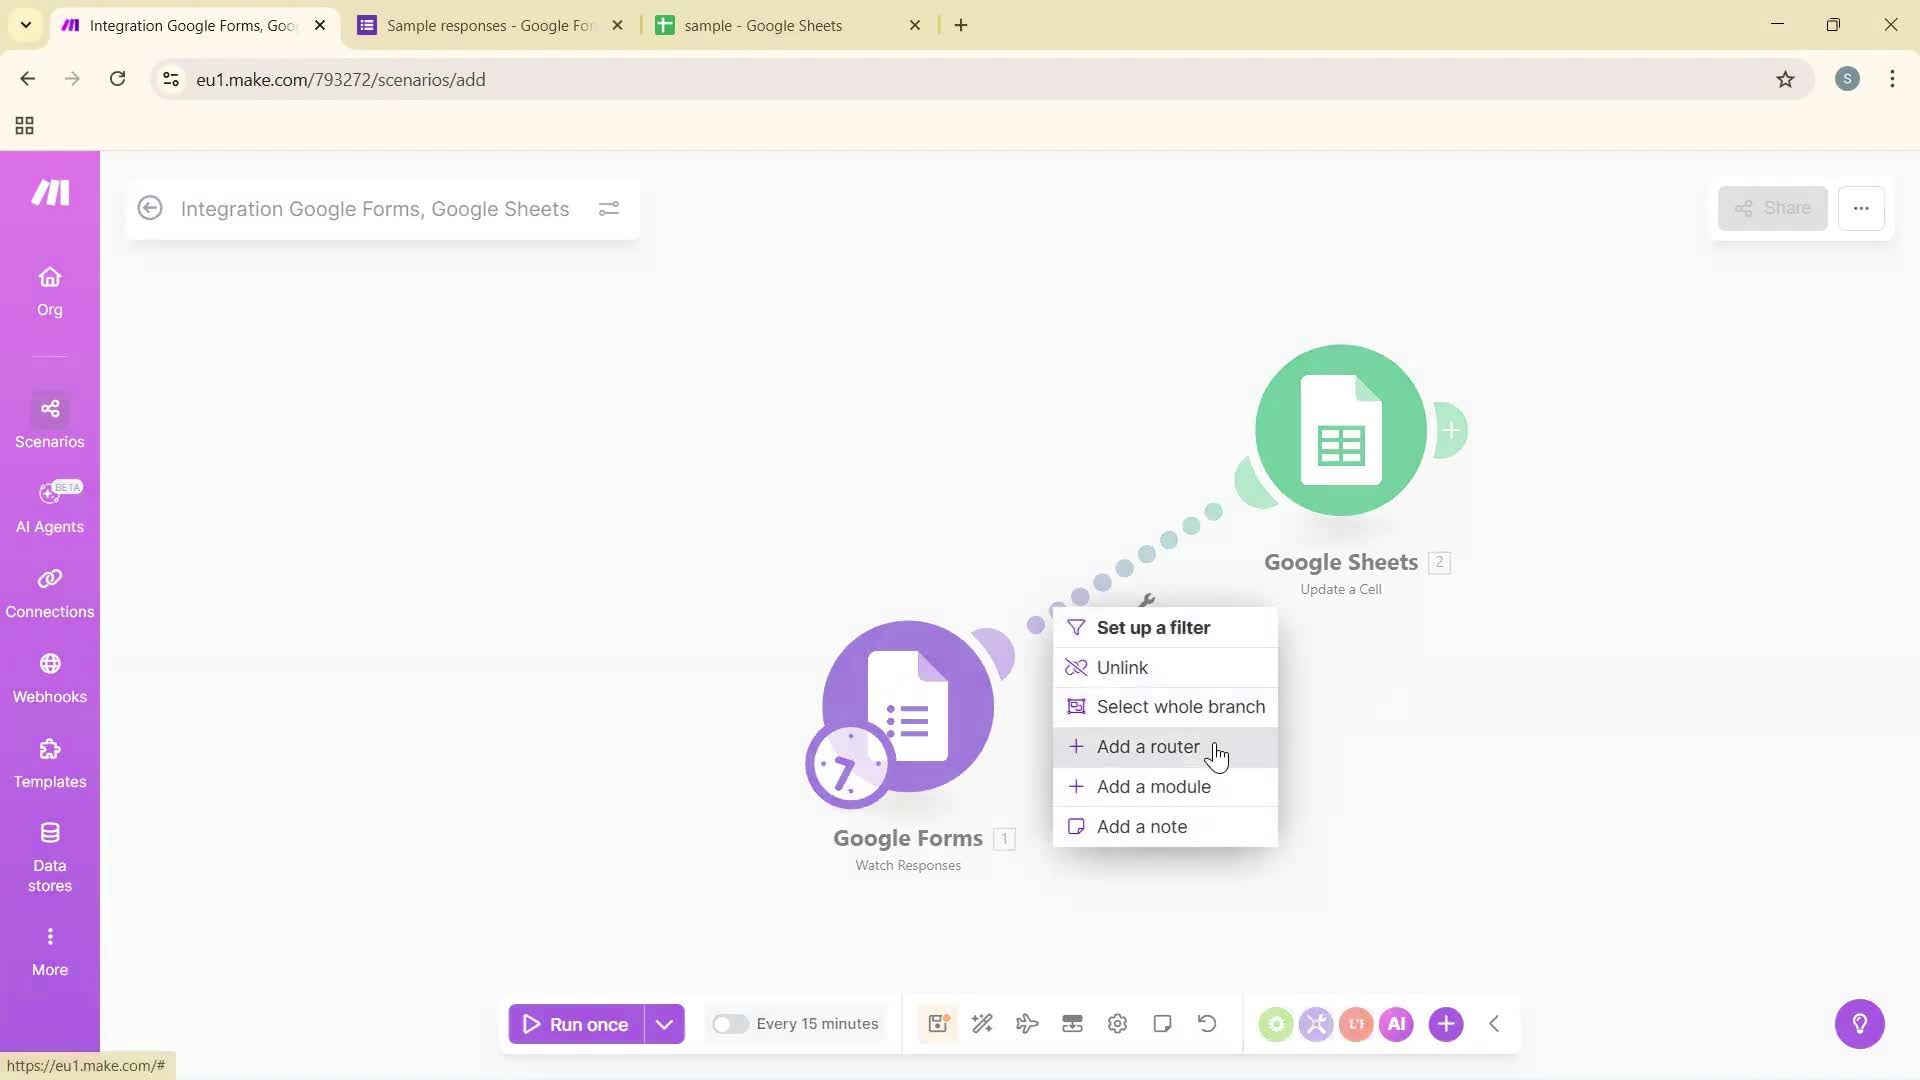The height and width of the screenshot is (1080, 1920).
Task: Open the AI tools circle icon
Action: (x=1397, y=1023)
